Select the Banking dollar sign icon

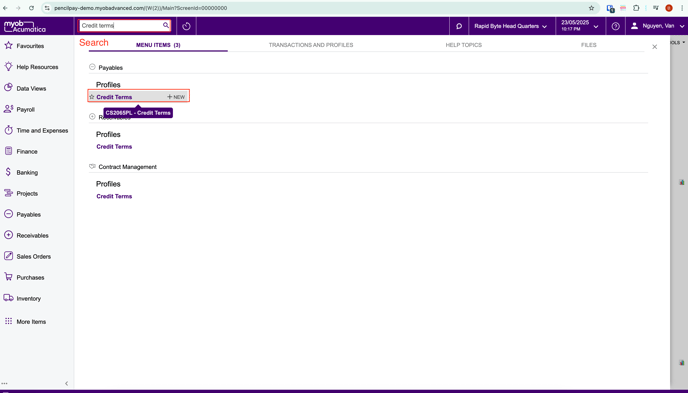[x=8, y=172]
